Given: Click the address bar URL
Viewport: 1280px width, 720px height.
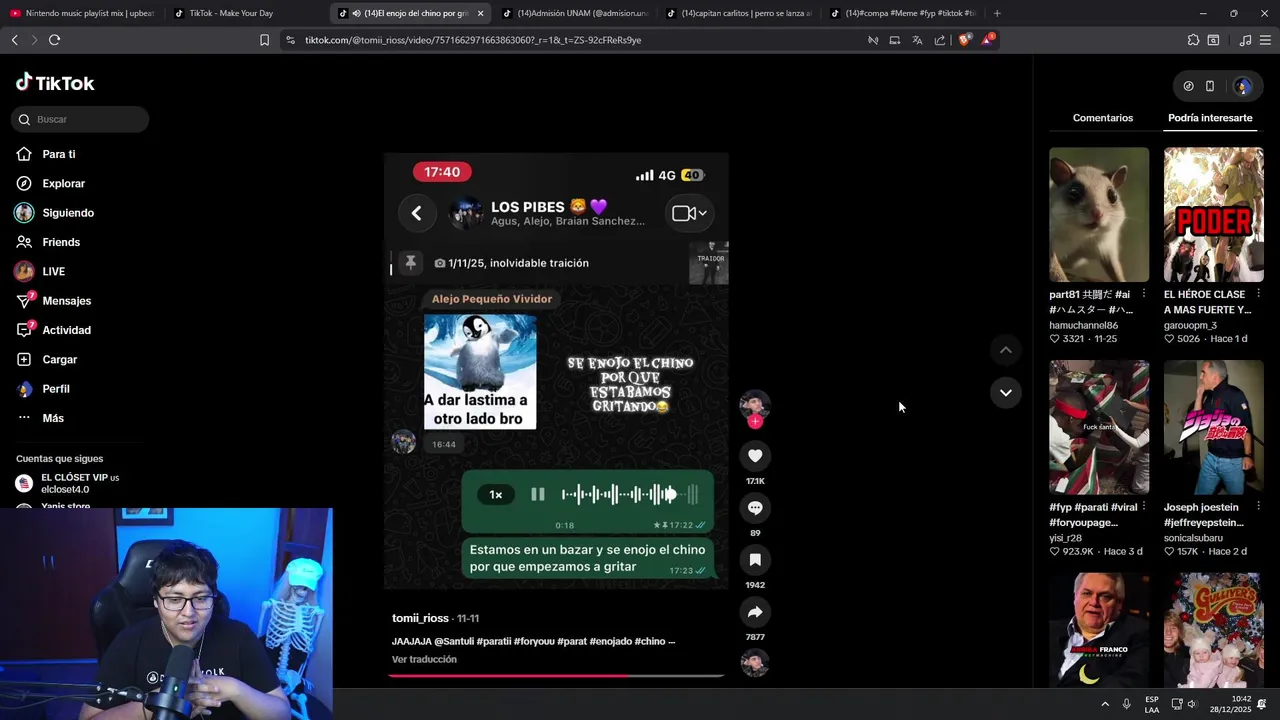Looking at the screenshot, I should [473, 40].
